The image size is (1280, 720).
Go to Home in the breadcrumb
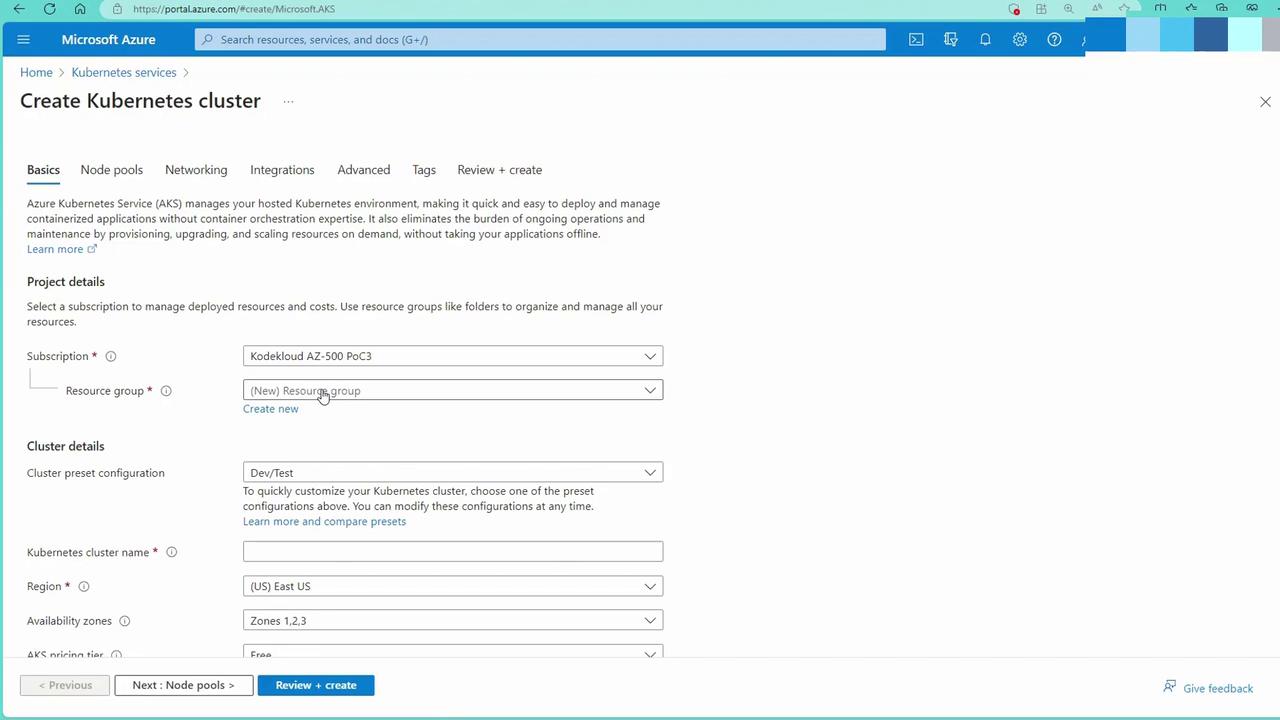pyautogui.click(x=36, y=72)
